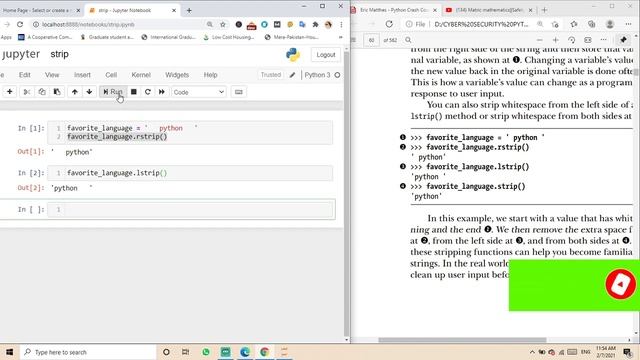
Task: Bookmark this page with star icon
Action: pyautogui.click(x=222, y=24)
